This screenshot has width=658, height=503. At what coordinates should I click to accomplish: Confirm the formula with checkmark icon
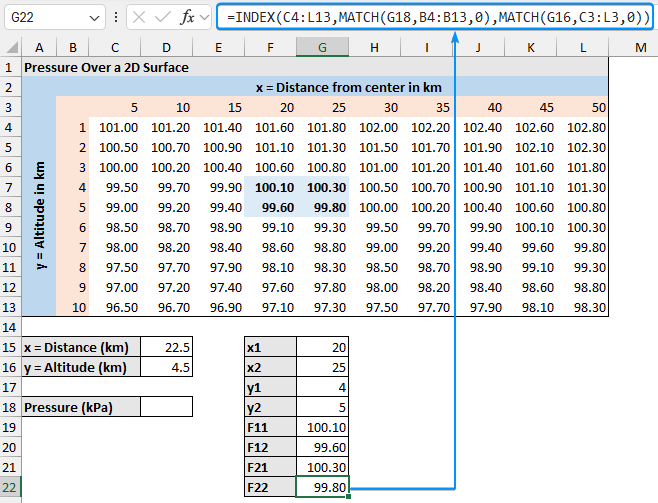click(162, 17)
